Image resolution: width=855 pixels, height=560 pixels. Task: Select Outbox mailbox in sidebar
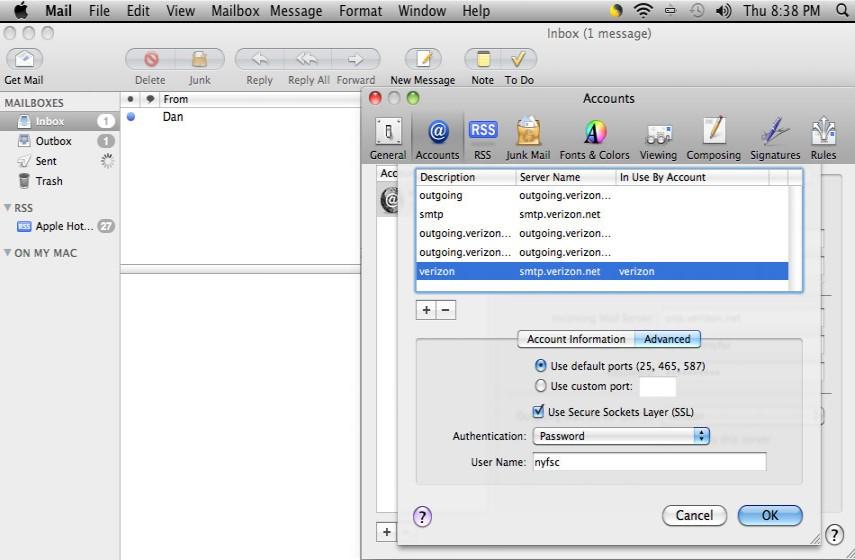pos(59,141)
